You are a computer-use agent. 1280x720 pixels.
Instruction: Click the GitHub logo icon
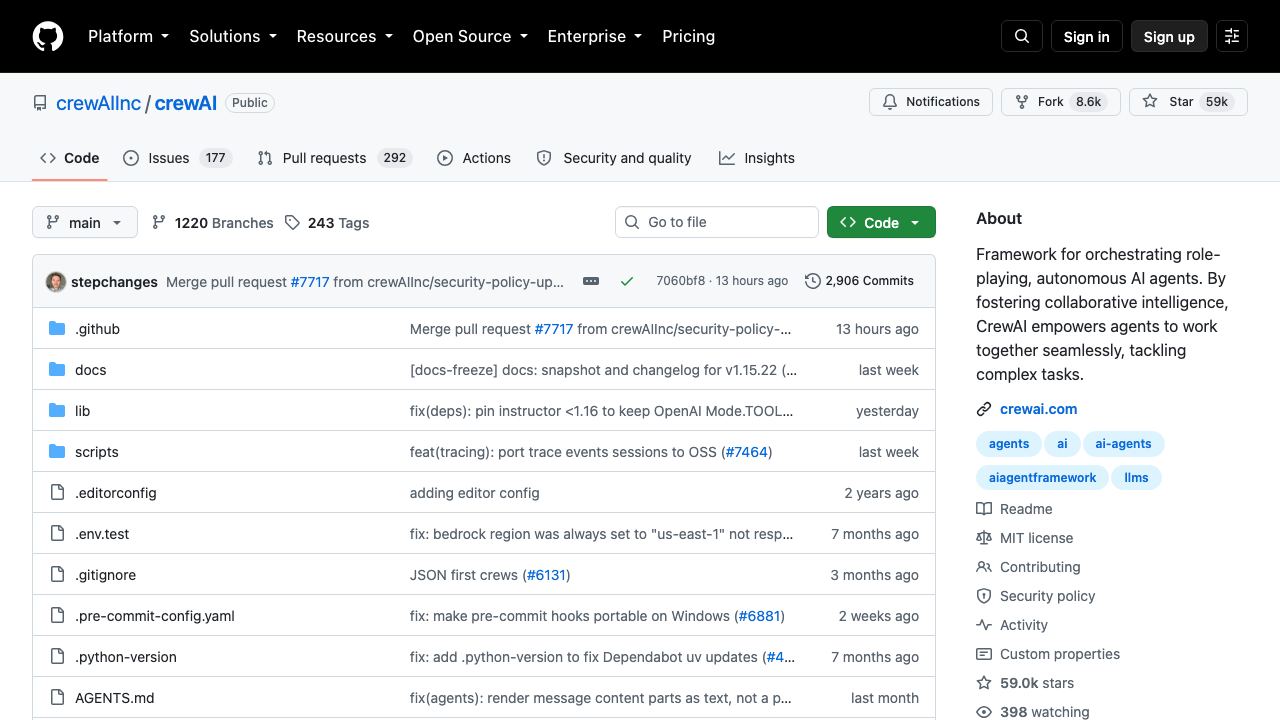[x=48, y=36]
